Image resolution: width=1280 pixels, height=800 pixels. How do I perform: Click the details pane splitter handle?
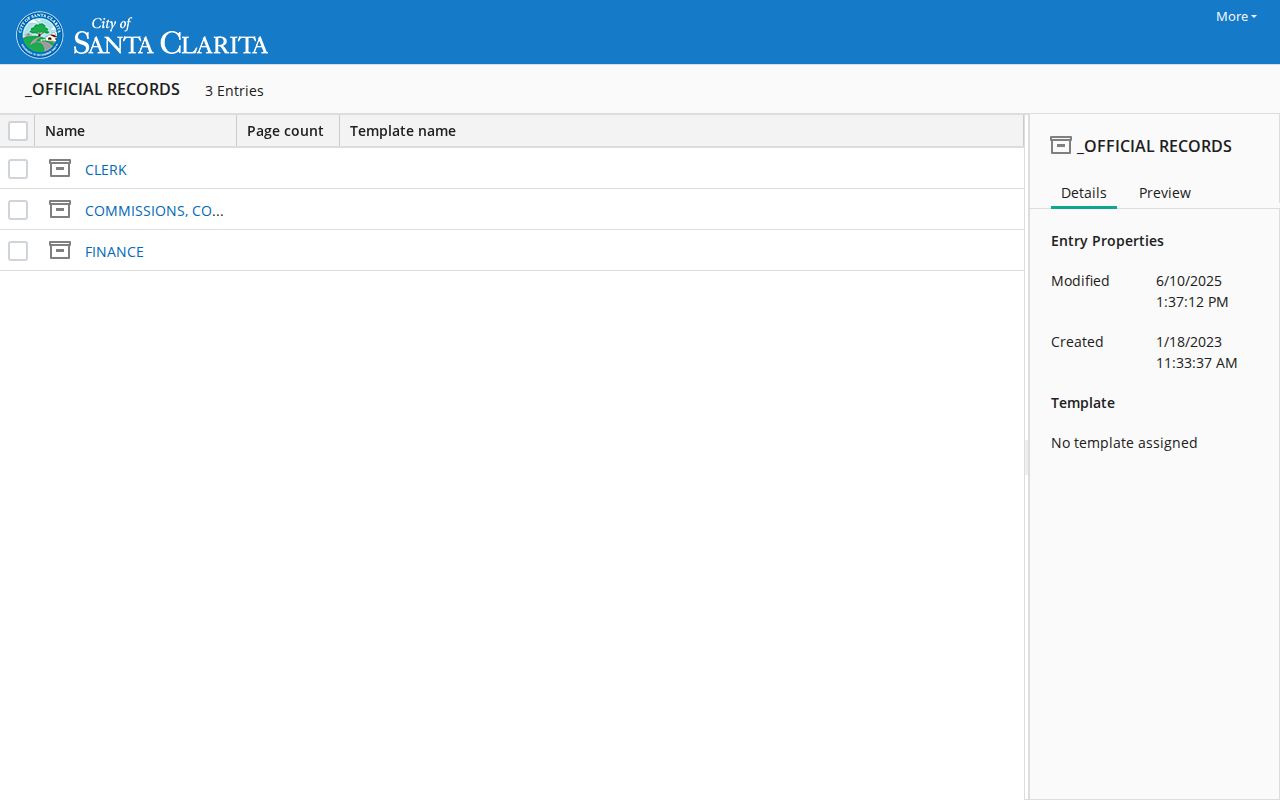coord(1026,456)
